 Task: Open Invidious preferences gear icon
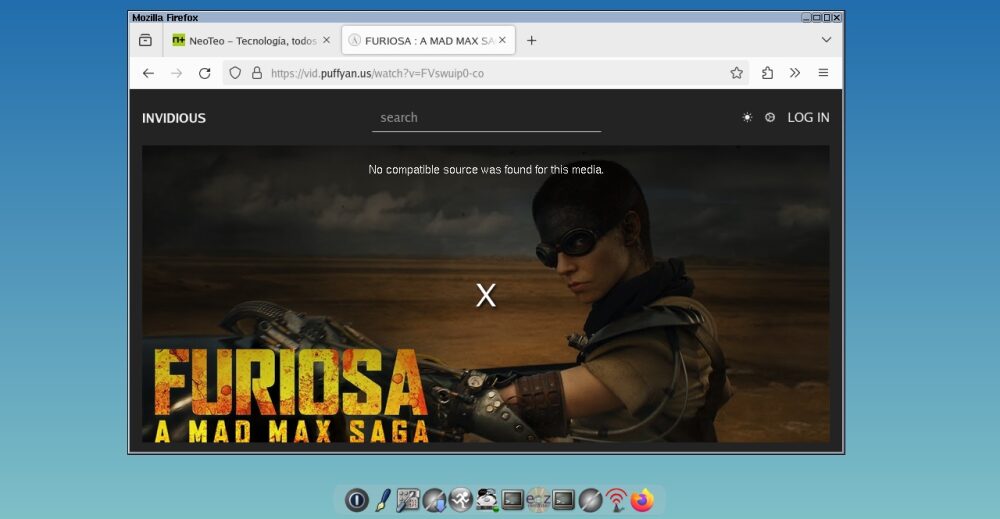pyautogui.click(x=770, y=117)
